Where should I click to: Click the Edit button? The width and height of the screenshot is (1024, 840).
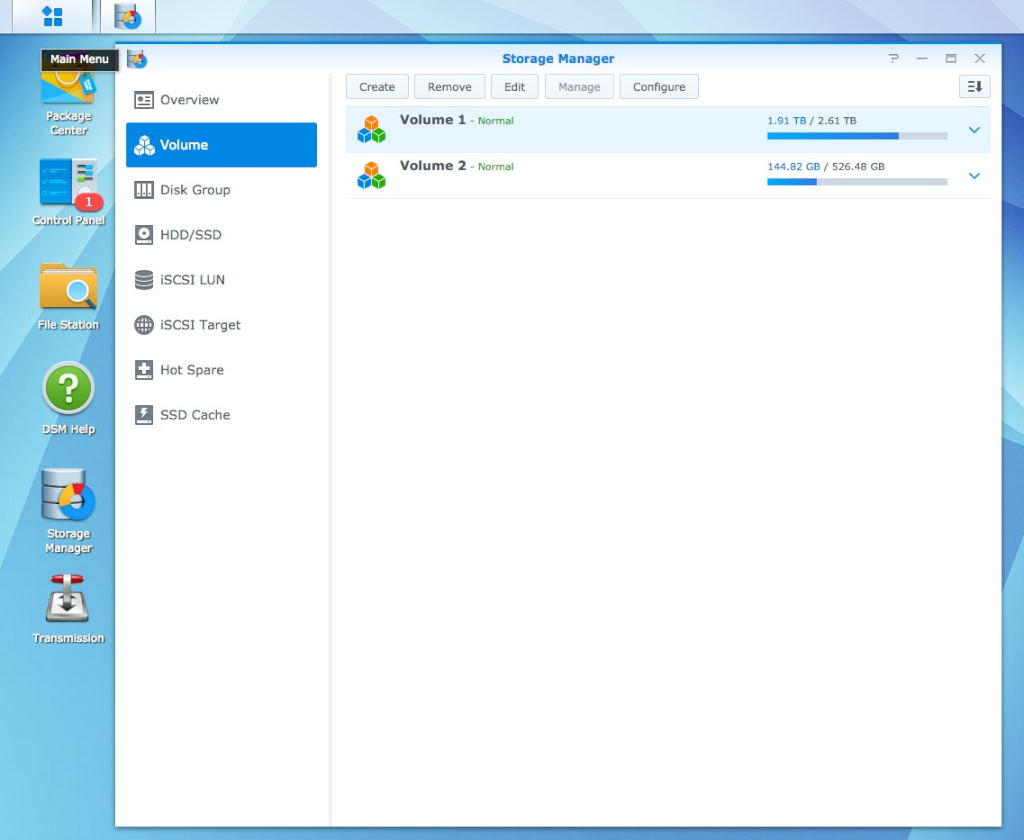(515, 87)
